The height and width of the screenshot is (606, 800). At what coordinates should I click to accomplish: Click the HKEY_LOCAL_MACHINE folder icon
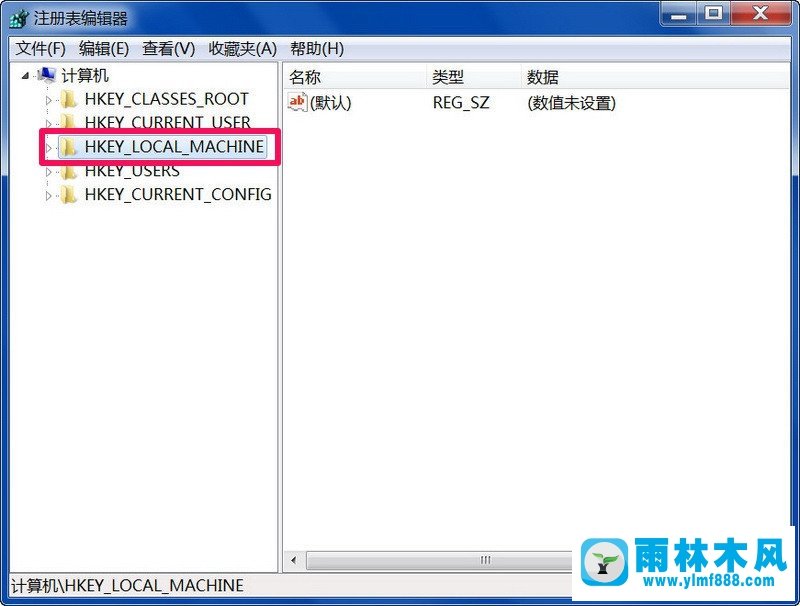pos(68,147)
